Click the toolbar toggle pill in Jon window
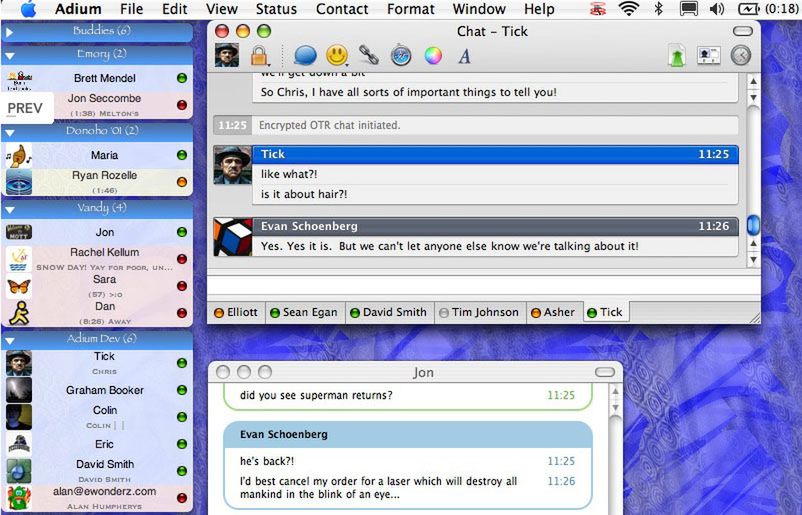This screenshot has height=515, width=802. (605, 372)
